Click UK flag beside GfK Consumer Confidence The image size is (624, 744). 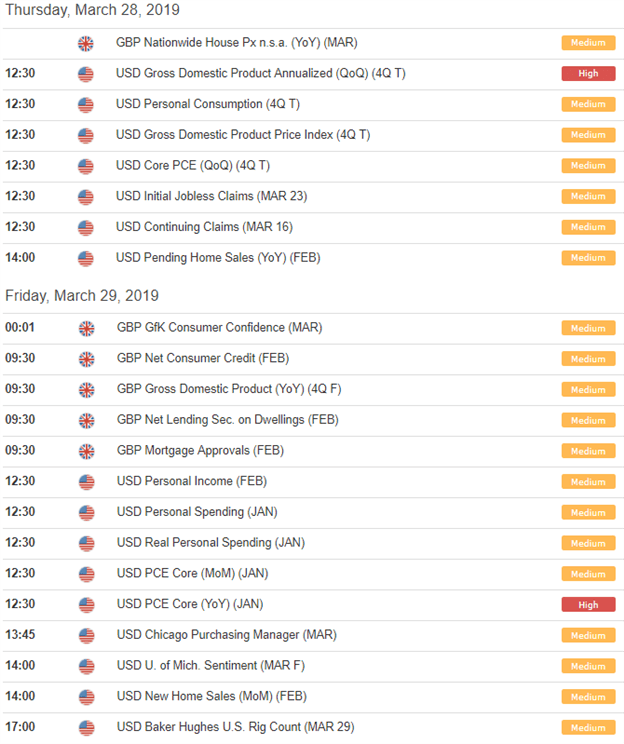pos(86,328)
